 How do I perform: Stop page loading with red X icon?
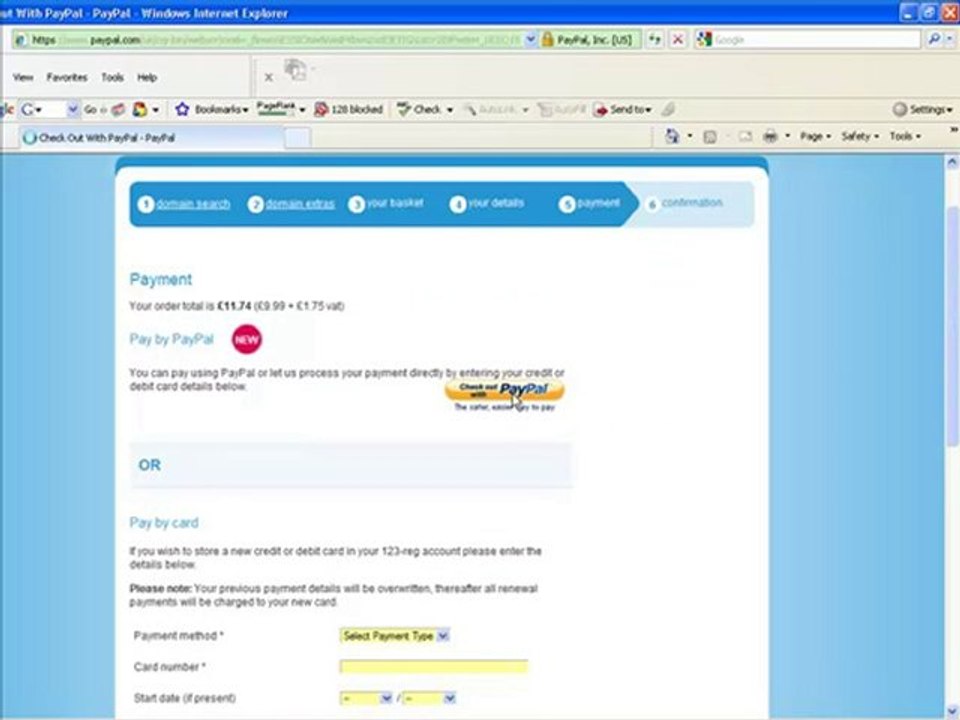[678, 40]
